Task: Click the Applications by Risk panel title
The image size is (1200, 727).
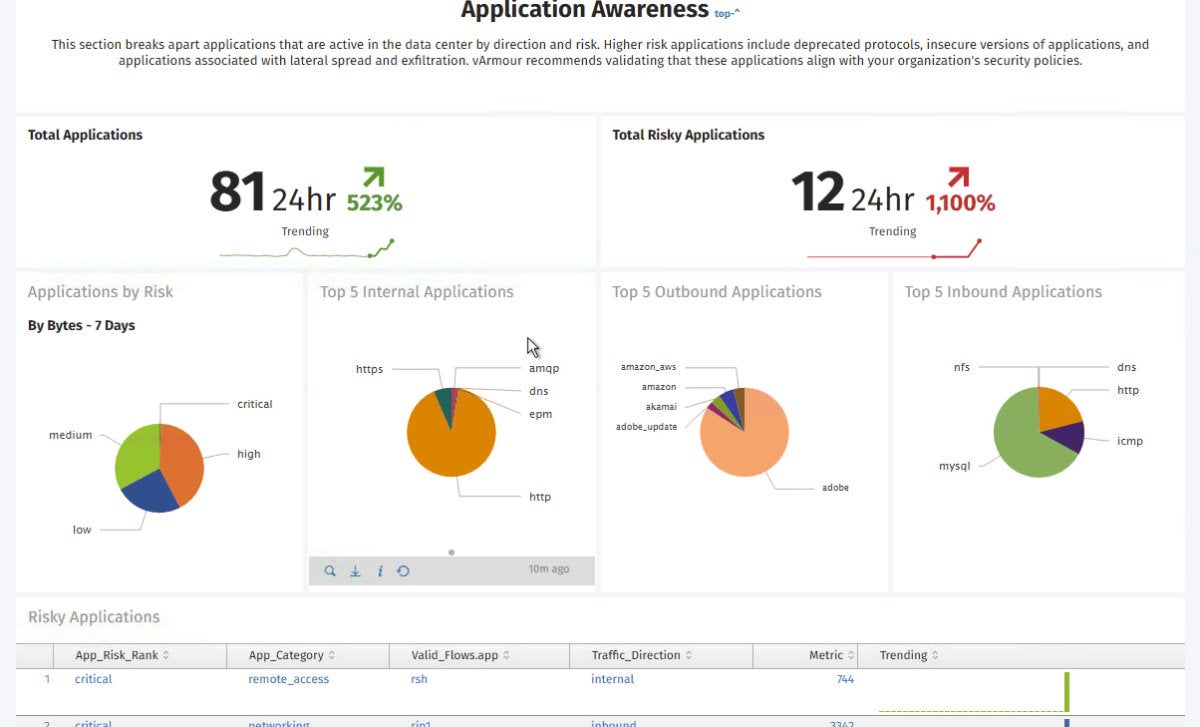Action: pyautogui.click(x=100, y=292)
